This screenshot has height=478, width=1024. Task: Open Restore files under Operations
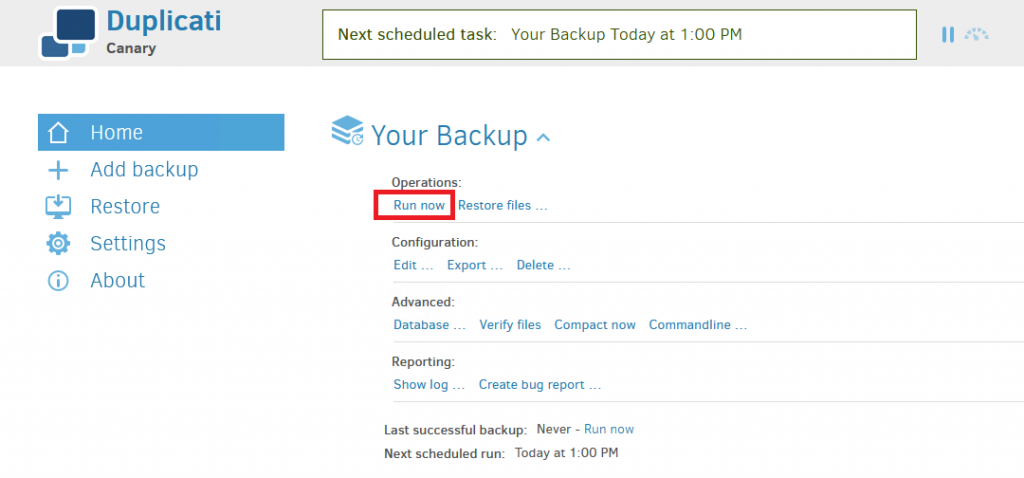coord(502,206)
